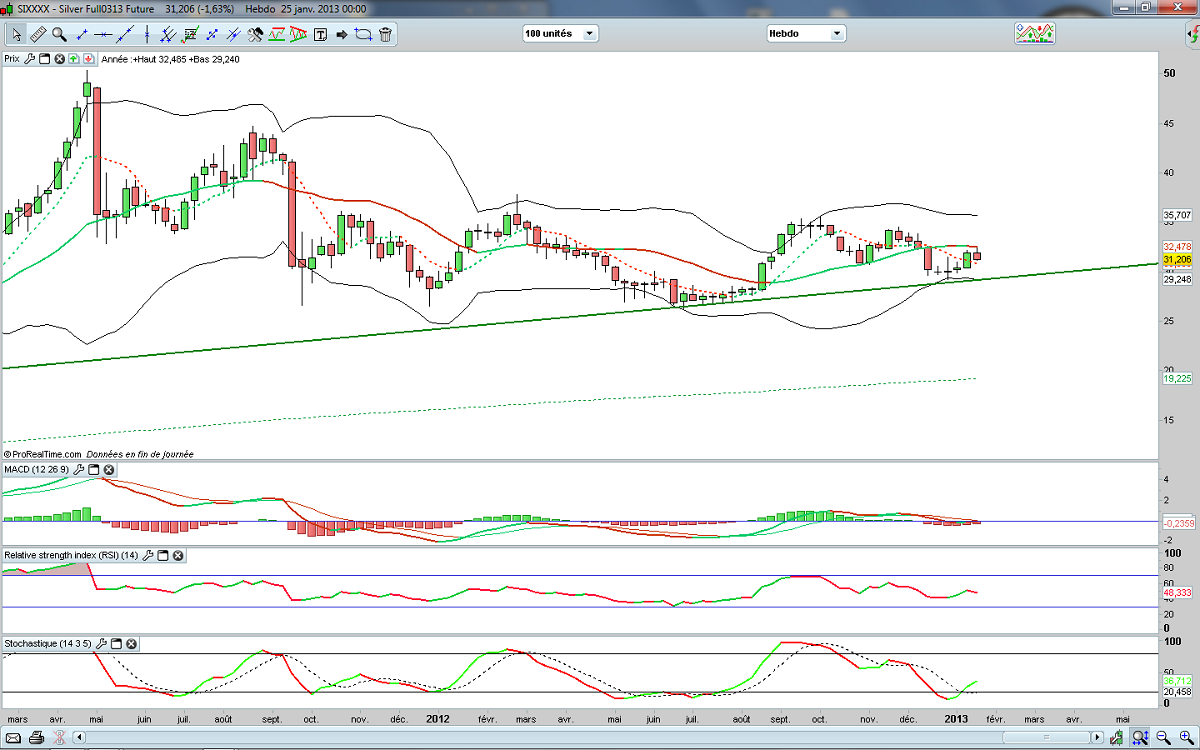Screen dimensions: 1200x750
Task: Select the black arrow drawing tool
Action: (x=341, y=34)
